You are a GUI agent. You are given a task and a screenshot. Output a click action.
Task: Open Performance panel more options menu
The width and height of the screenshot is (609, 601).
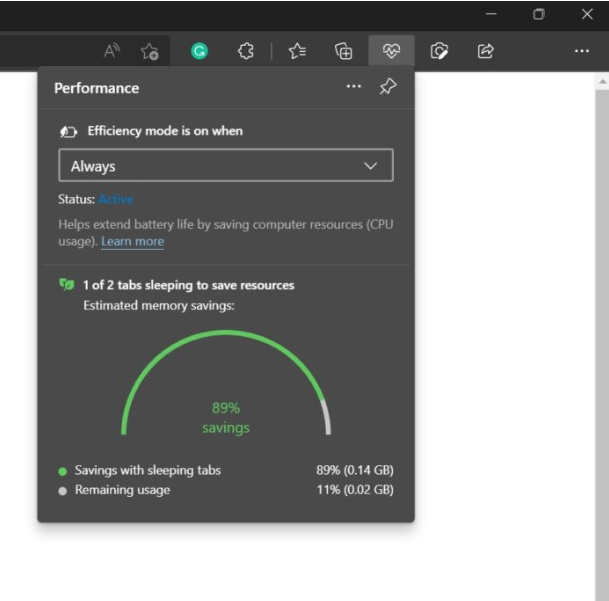click(353, 86)
